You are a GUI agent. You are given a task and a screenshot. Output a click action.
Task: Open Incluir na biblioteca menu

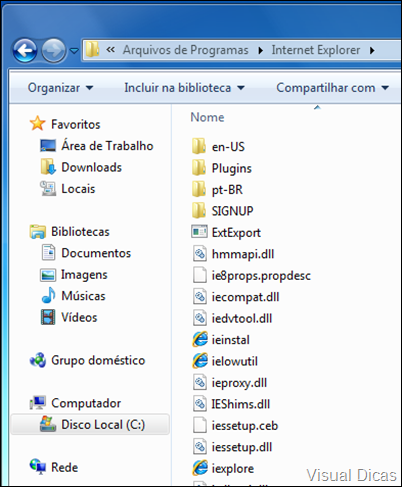click(184, 88)
